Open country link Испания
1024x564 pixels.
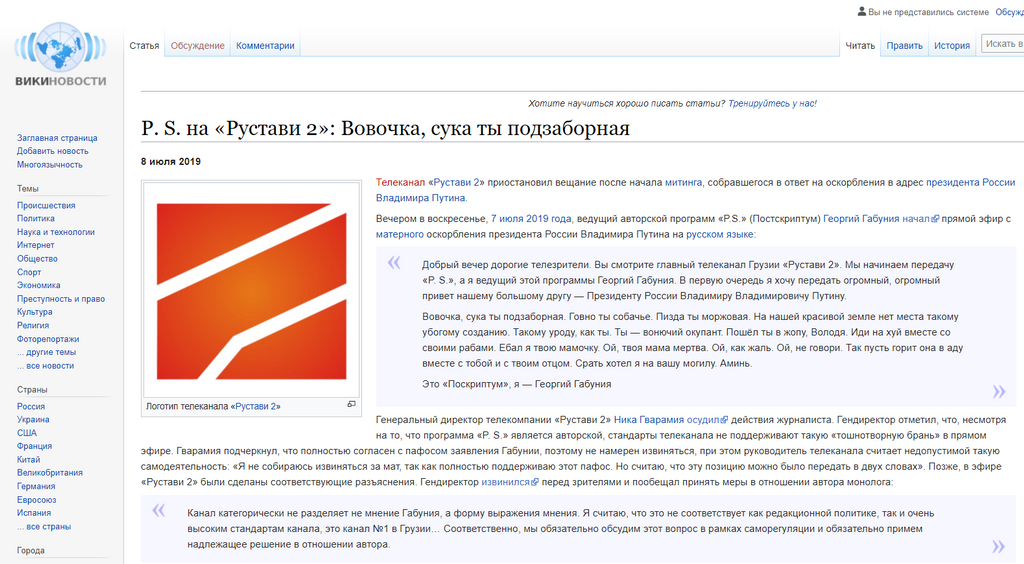[33, 513]
